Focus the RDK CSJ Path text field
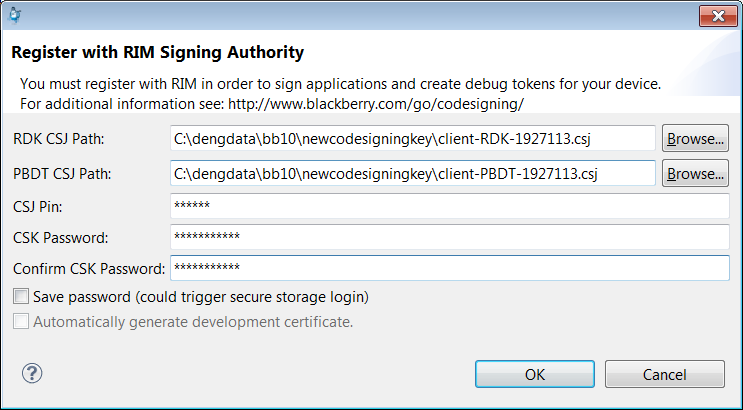743x410 pixels. 413,138
